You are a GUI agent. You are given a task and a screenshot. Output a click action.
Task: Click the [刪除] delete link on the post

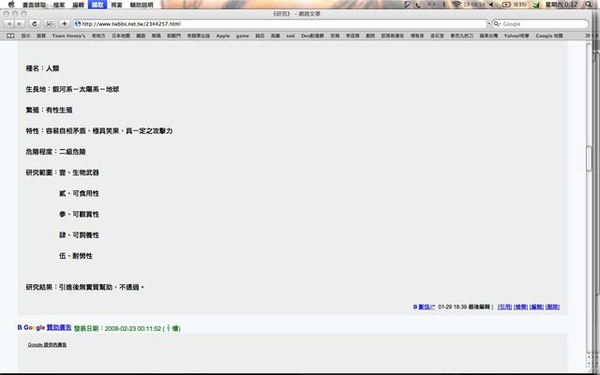(x=552, y=307)
